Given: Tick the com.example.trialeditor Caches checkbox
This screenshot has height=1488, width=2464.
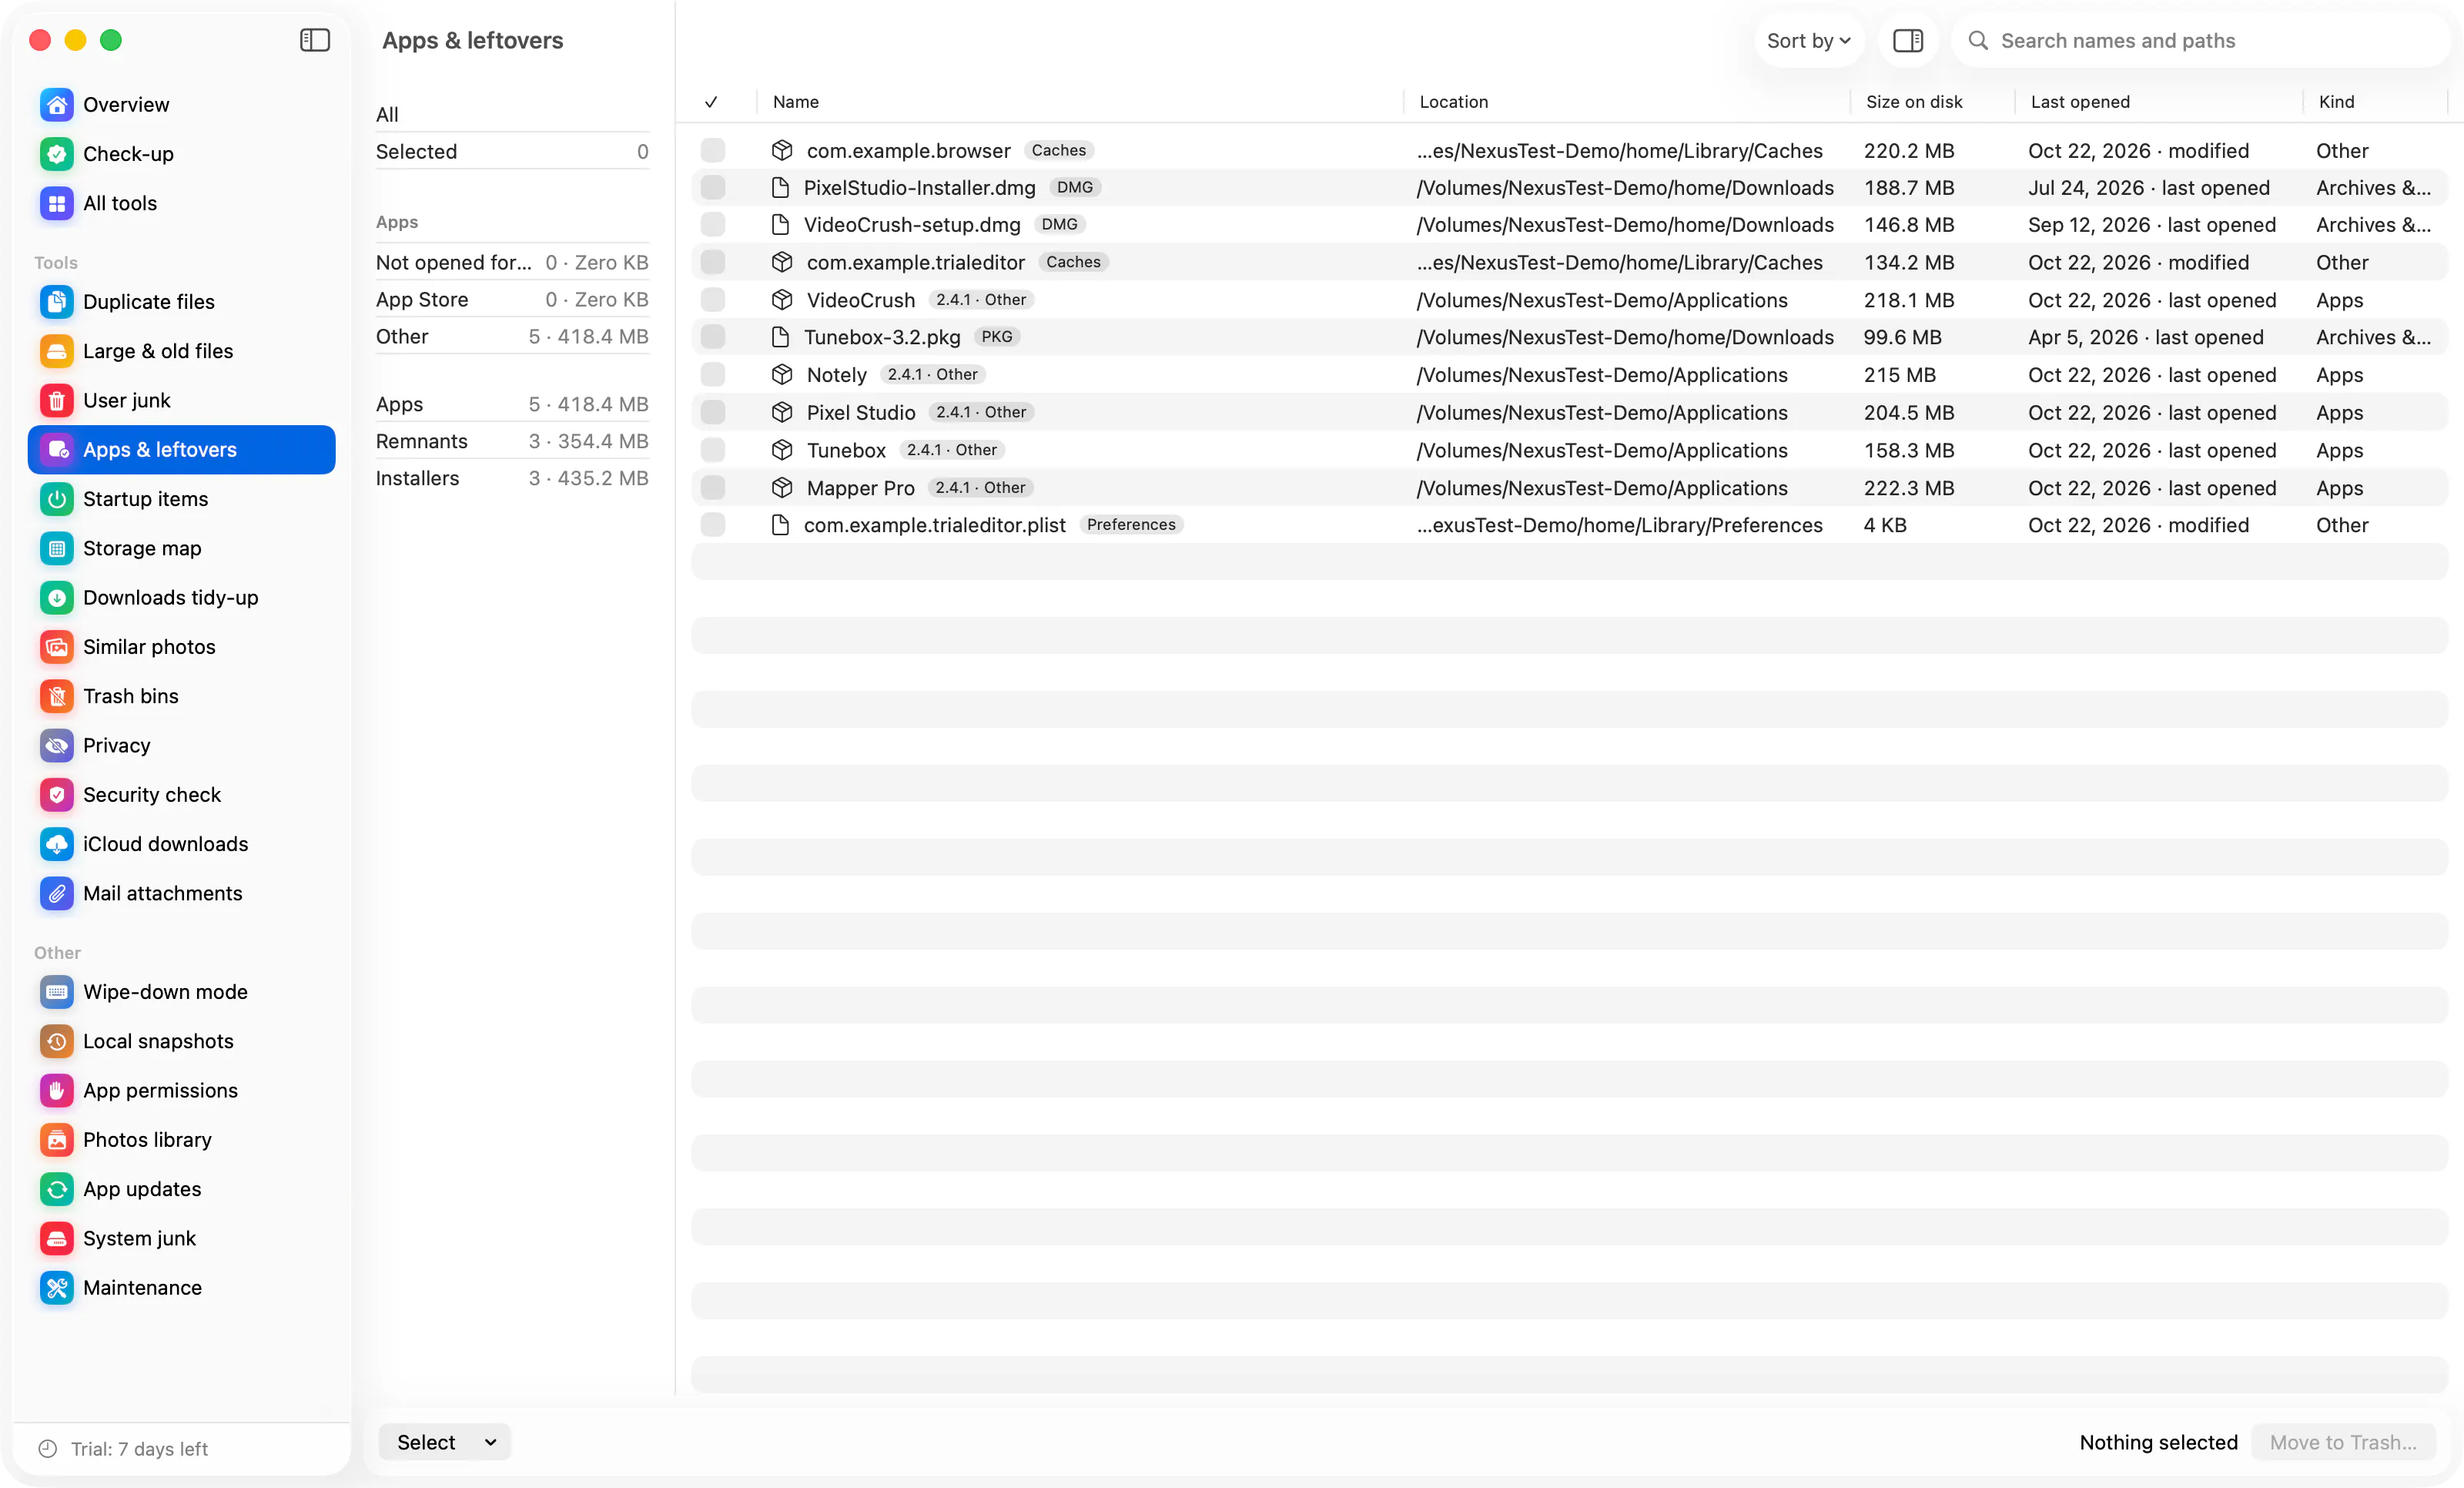Looking at the screenshot, I should (x=713, y=262).
